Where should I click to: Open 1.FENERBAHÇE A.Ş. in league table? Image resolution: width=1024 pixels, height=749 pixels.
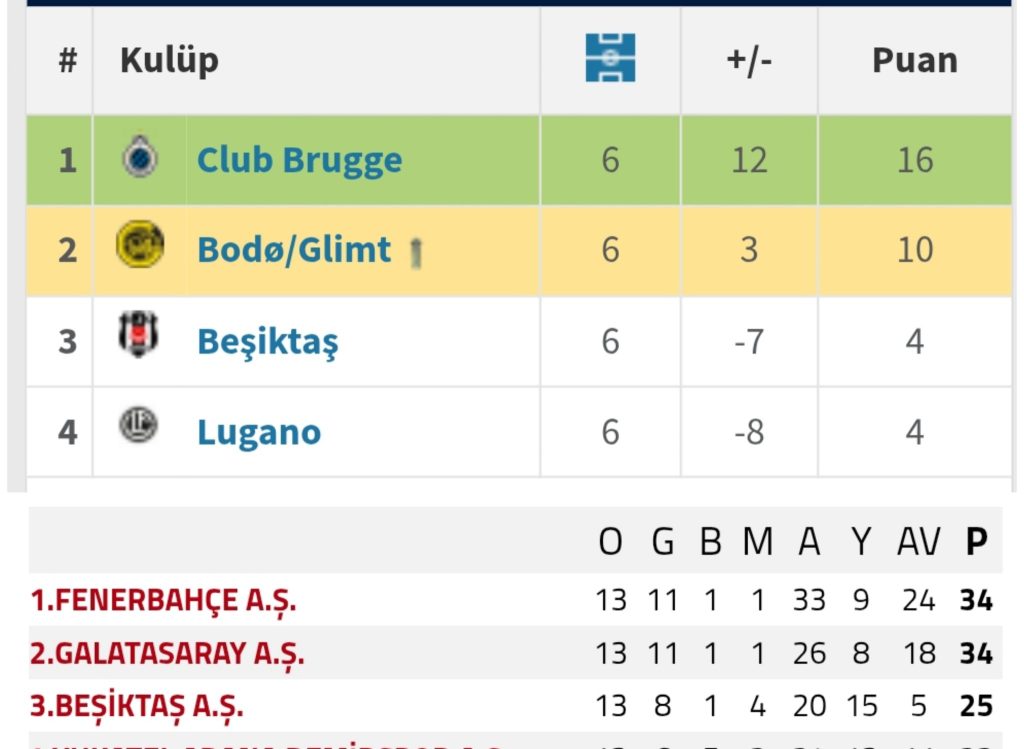(163, 600)
